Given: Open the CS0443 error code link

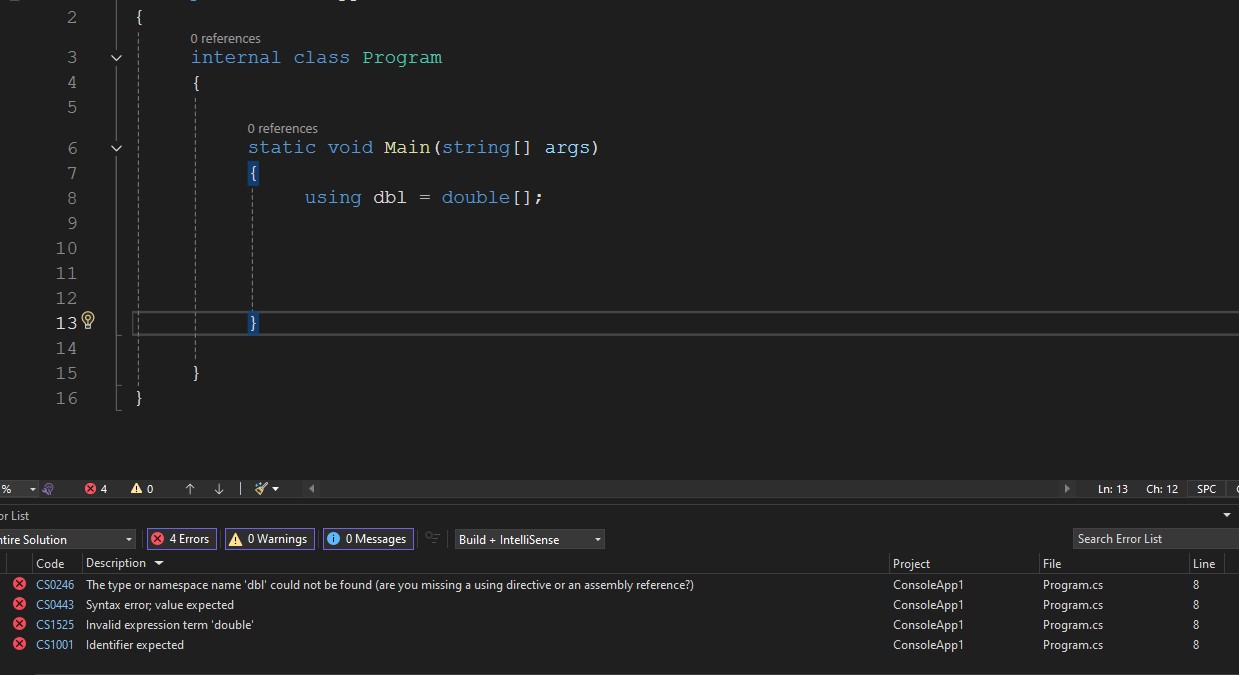Looking at the screenshot, I should (x=55, y=604).
